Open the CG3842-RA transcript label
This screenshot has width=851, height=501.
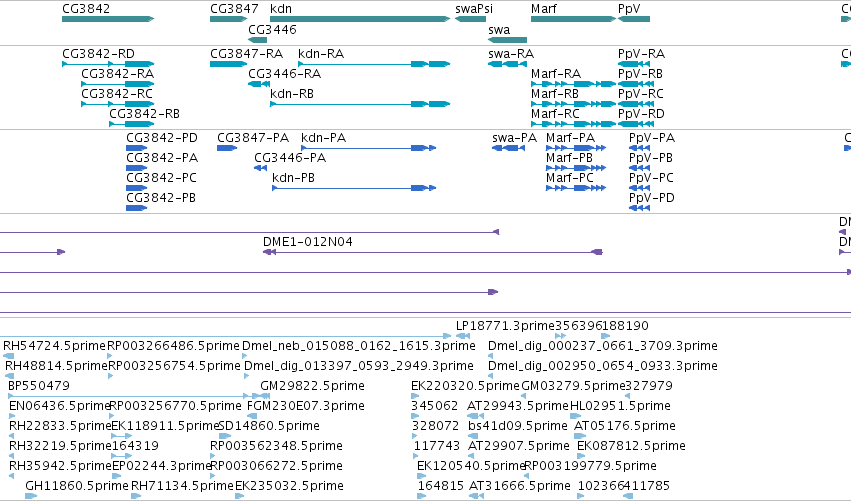[x=117, y=74]
